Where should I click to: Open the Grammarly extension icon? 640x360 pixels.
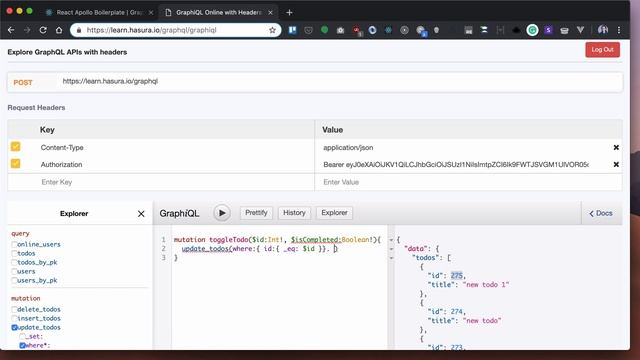click(532, 30)
